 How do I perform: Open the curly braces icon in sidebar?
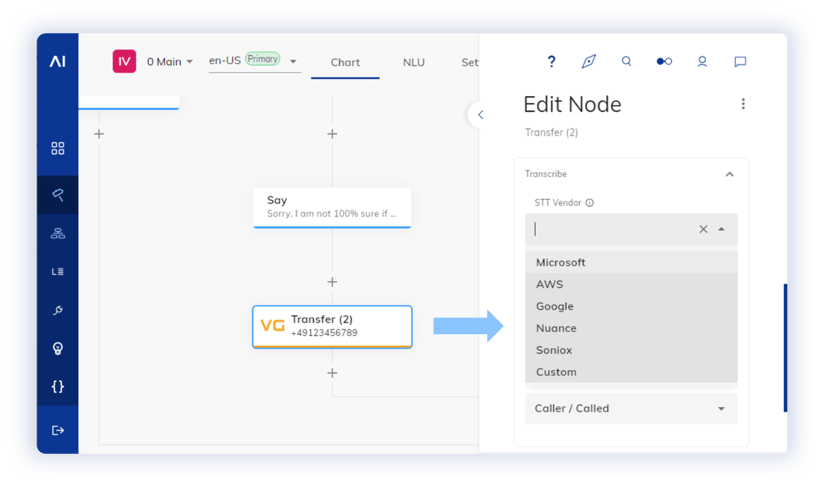[57, 386]
